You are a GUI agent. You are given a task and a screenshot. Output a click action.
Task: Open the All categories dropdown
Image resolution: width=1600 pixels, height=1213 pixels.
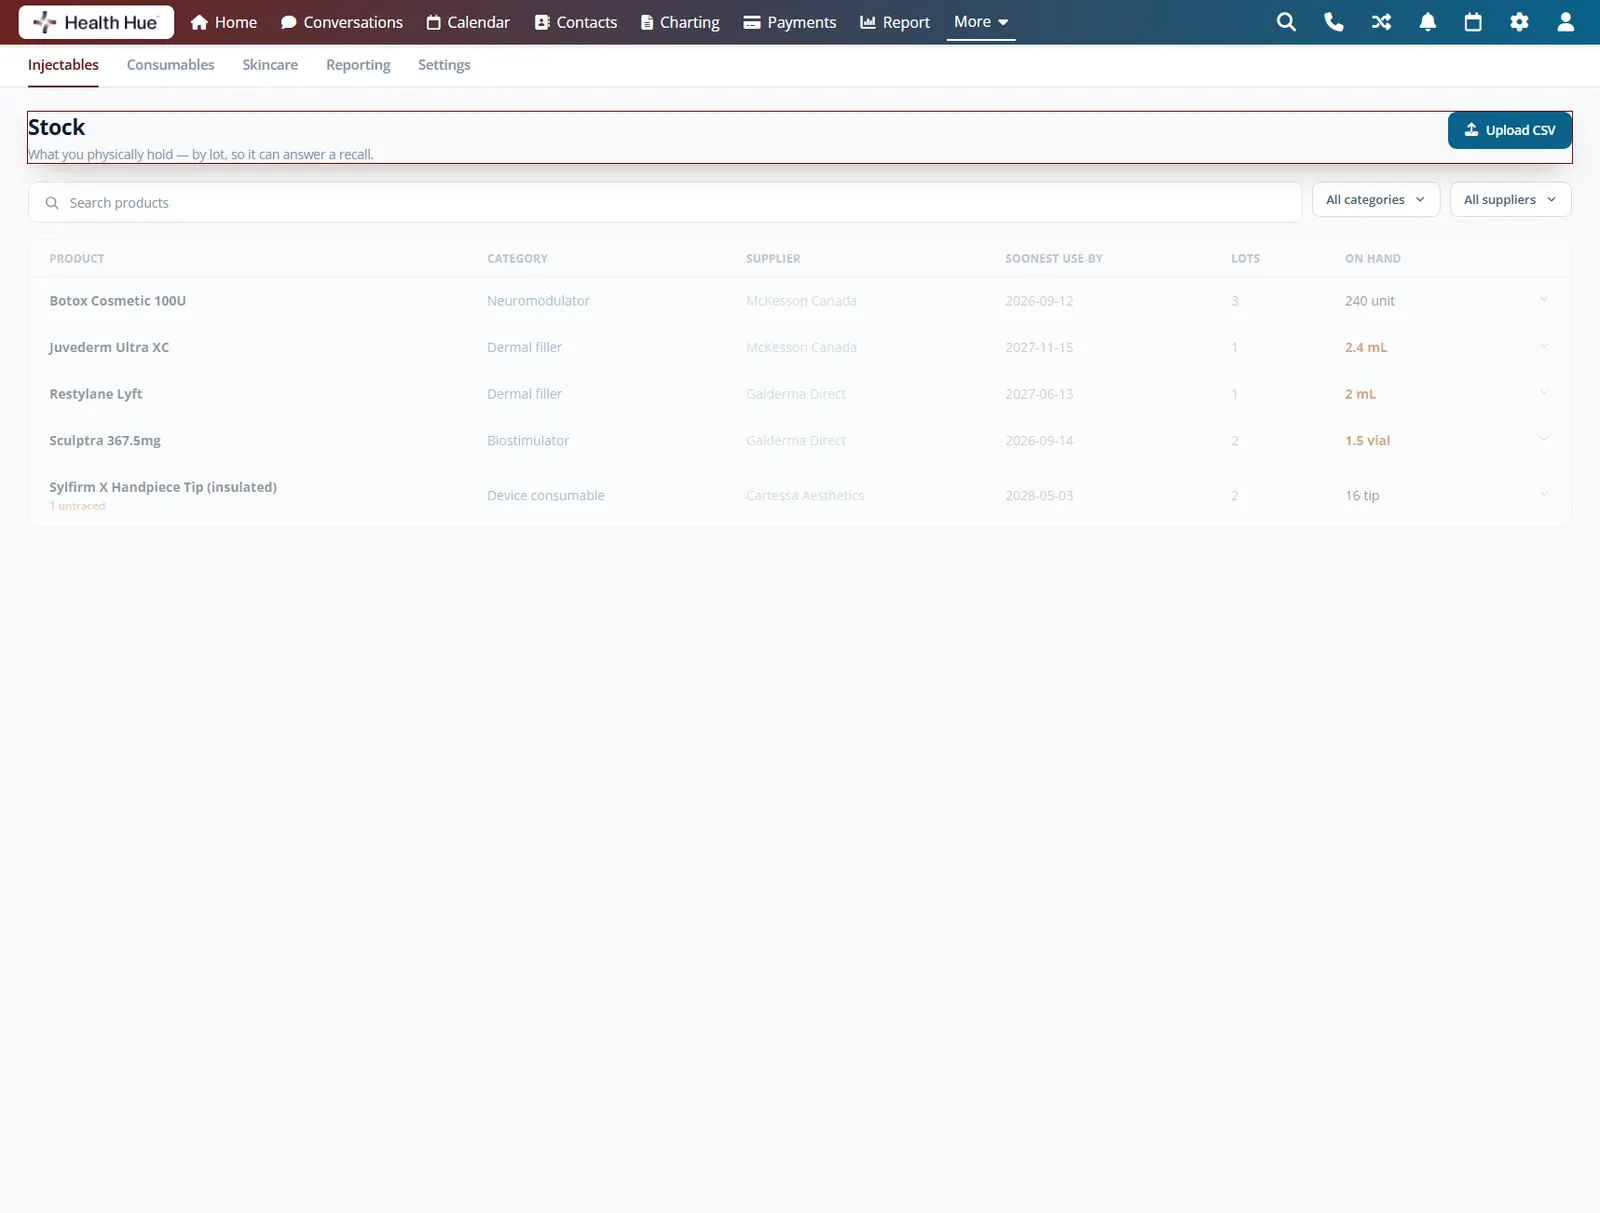click(x=1376, y=199)
